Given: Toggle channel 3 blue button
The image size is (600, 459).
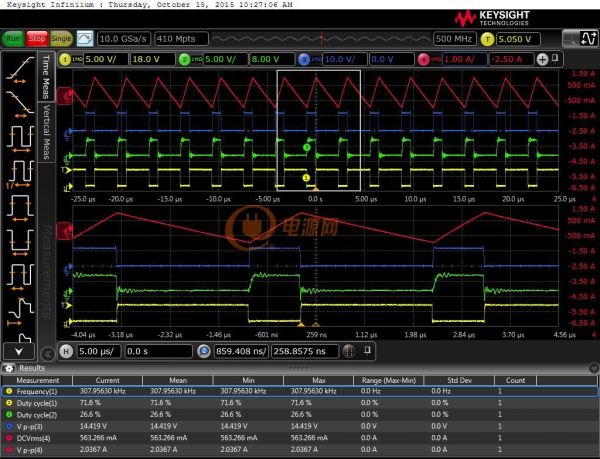Looking at the screenshot, I should click(x=304, y=59).
